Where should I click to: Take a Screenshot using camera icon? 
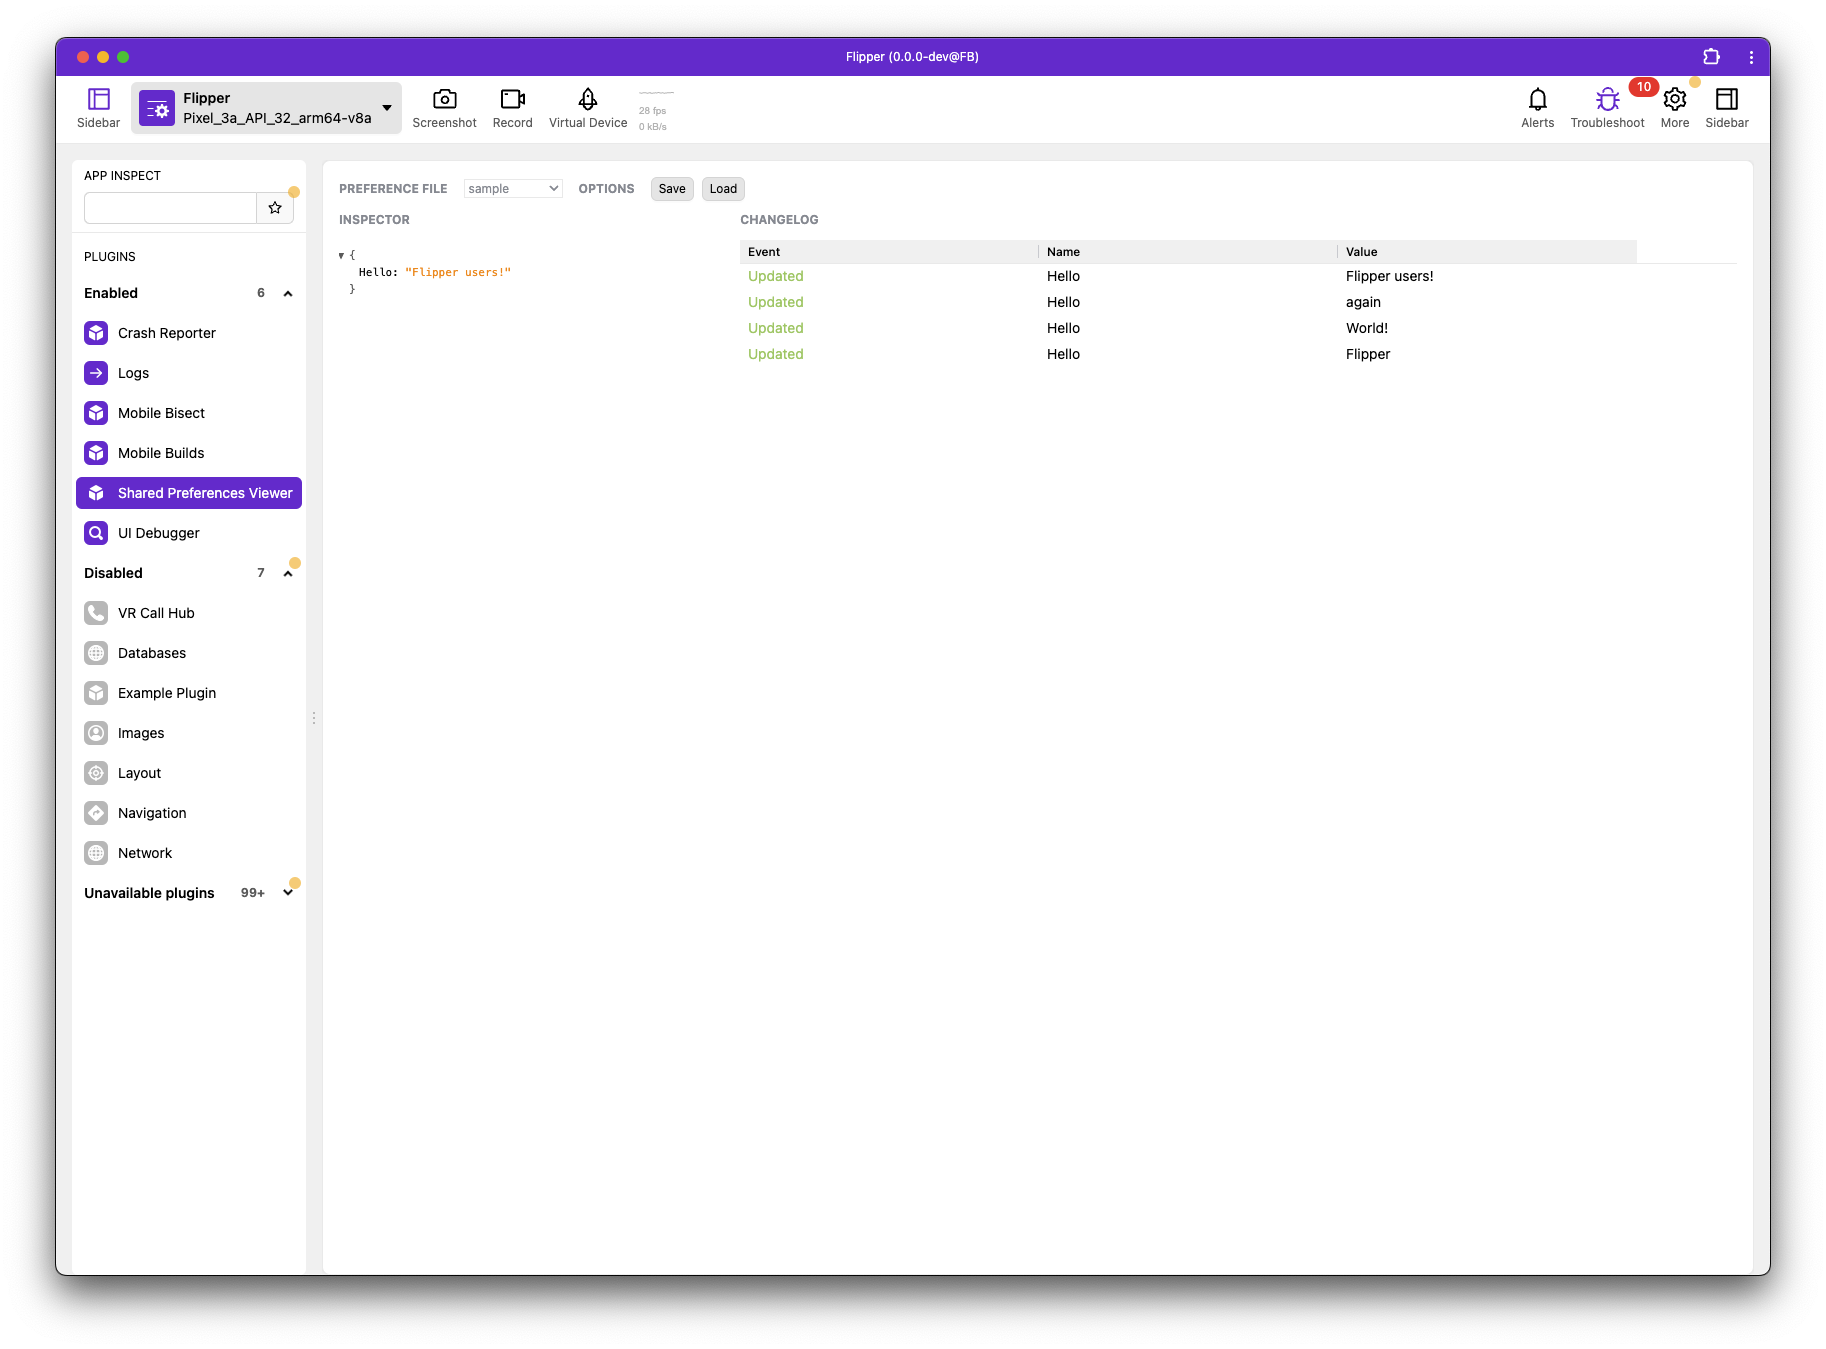click(x=444, y=99)
